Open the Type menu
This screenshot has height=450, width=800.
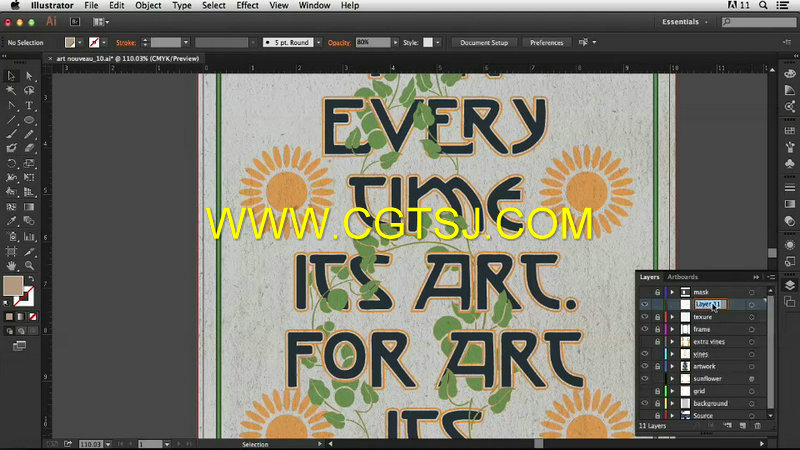pyautogui.click(x=182, y=5)
